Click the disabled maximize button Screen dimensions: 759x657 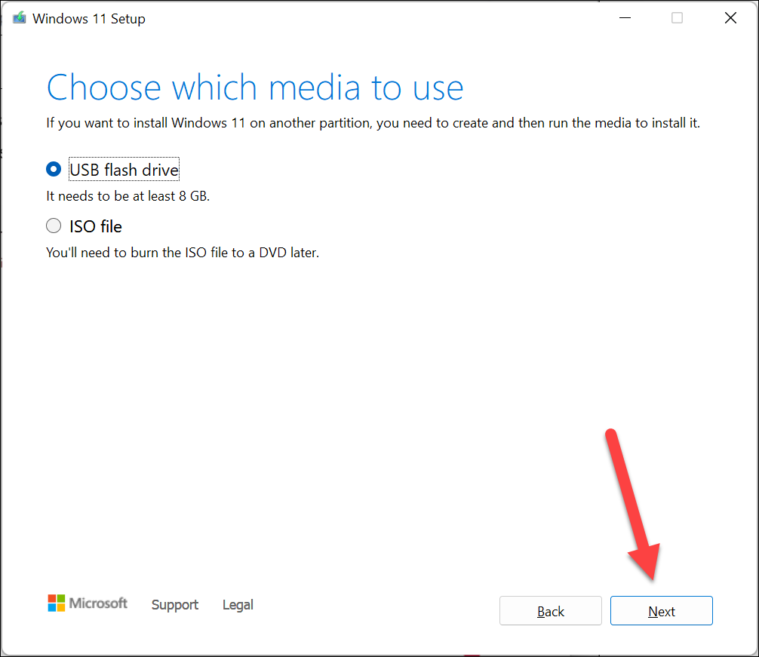click(677, 18)
